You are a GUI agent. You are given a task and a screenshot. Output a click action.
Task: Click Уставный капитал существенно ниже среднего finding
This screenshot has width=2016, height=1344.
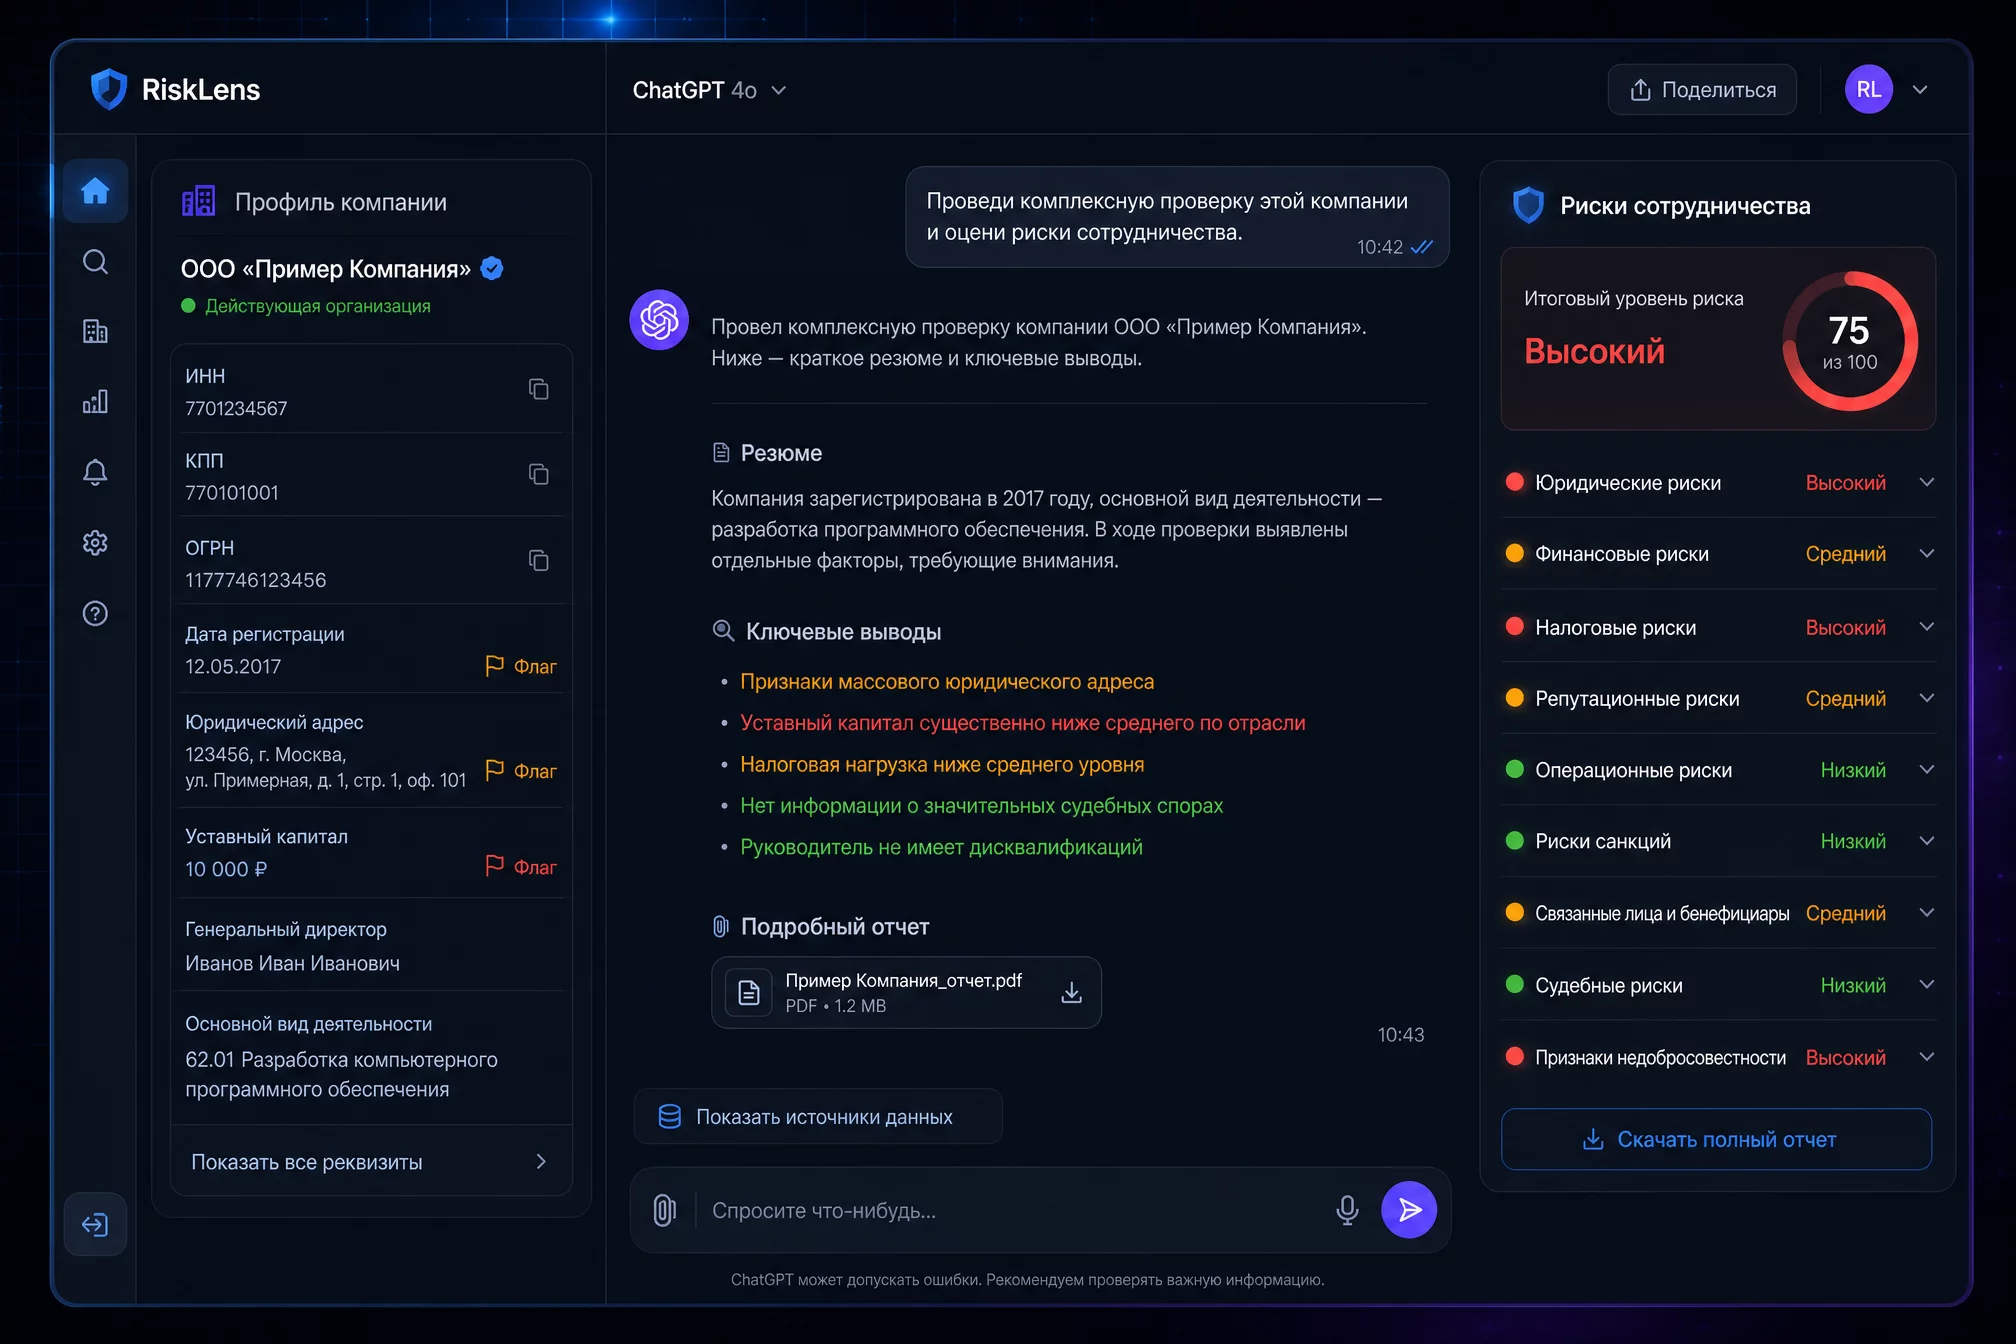point(1023,722)
